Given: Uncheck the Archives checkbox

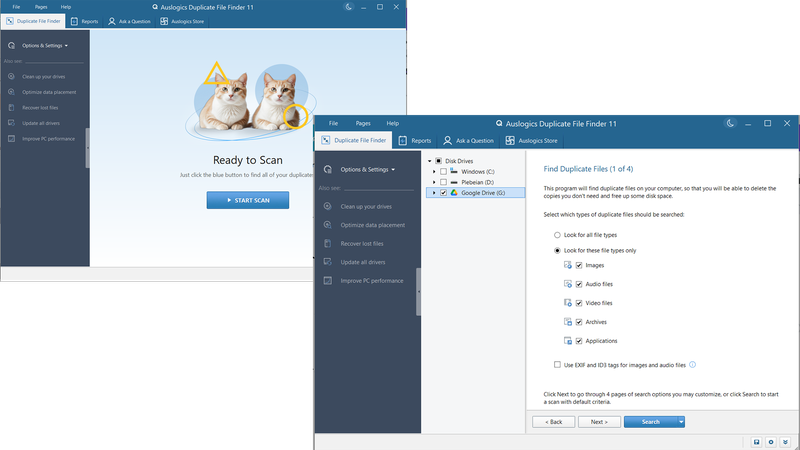Looking at the screenshot, I should (579, 322).
